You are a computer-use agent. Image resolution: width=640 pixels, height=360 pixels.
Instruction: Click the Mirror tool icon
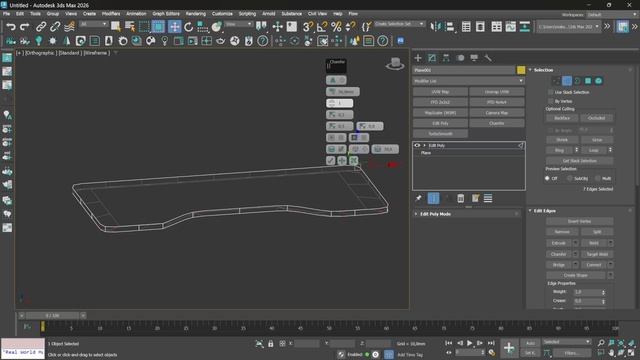point(436,27)
